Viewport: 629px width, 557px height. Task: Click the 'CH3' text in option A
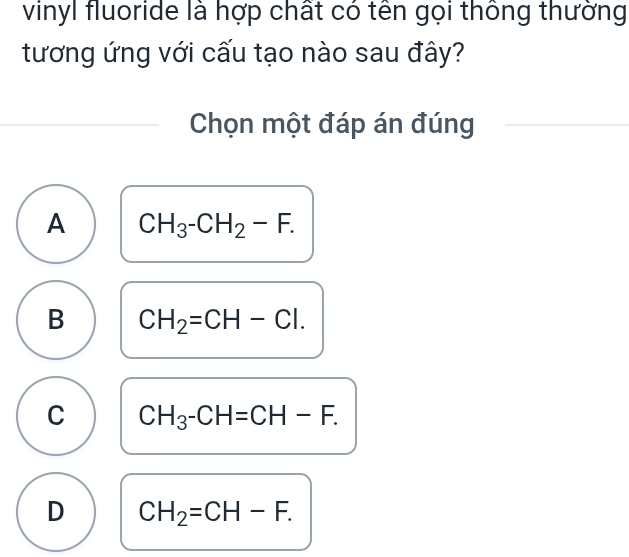160,225
